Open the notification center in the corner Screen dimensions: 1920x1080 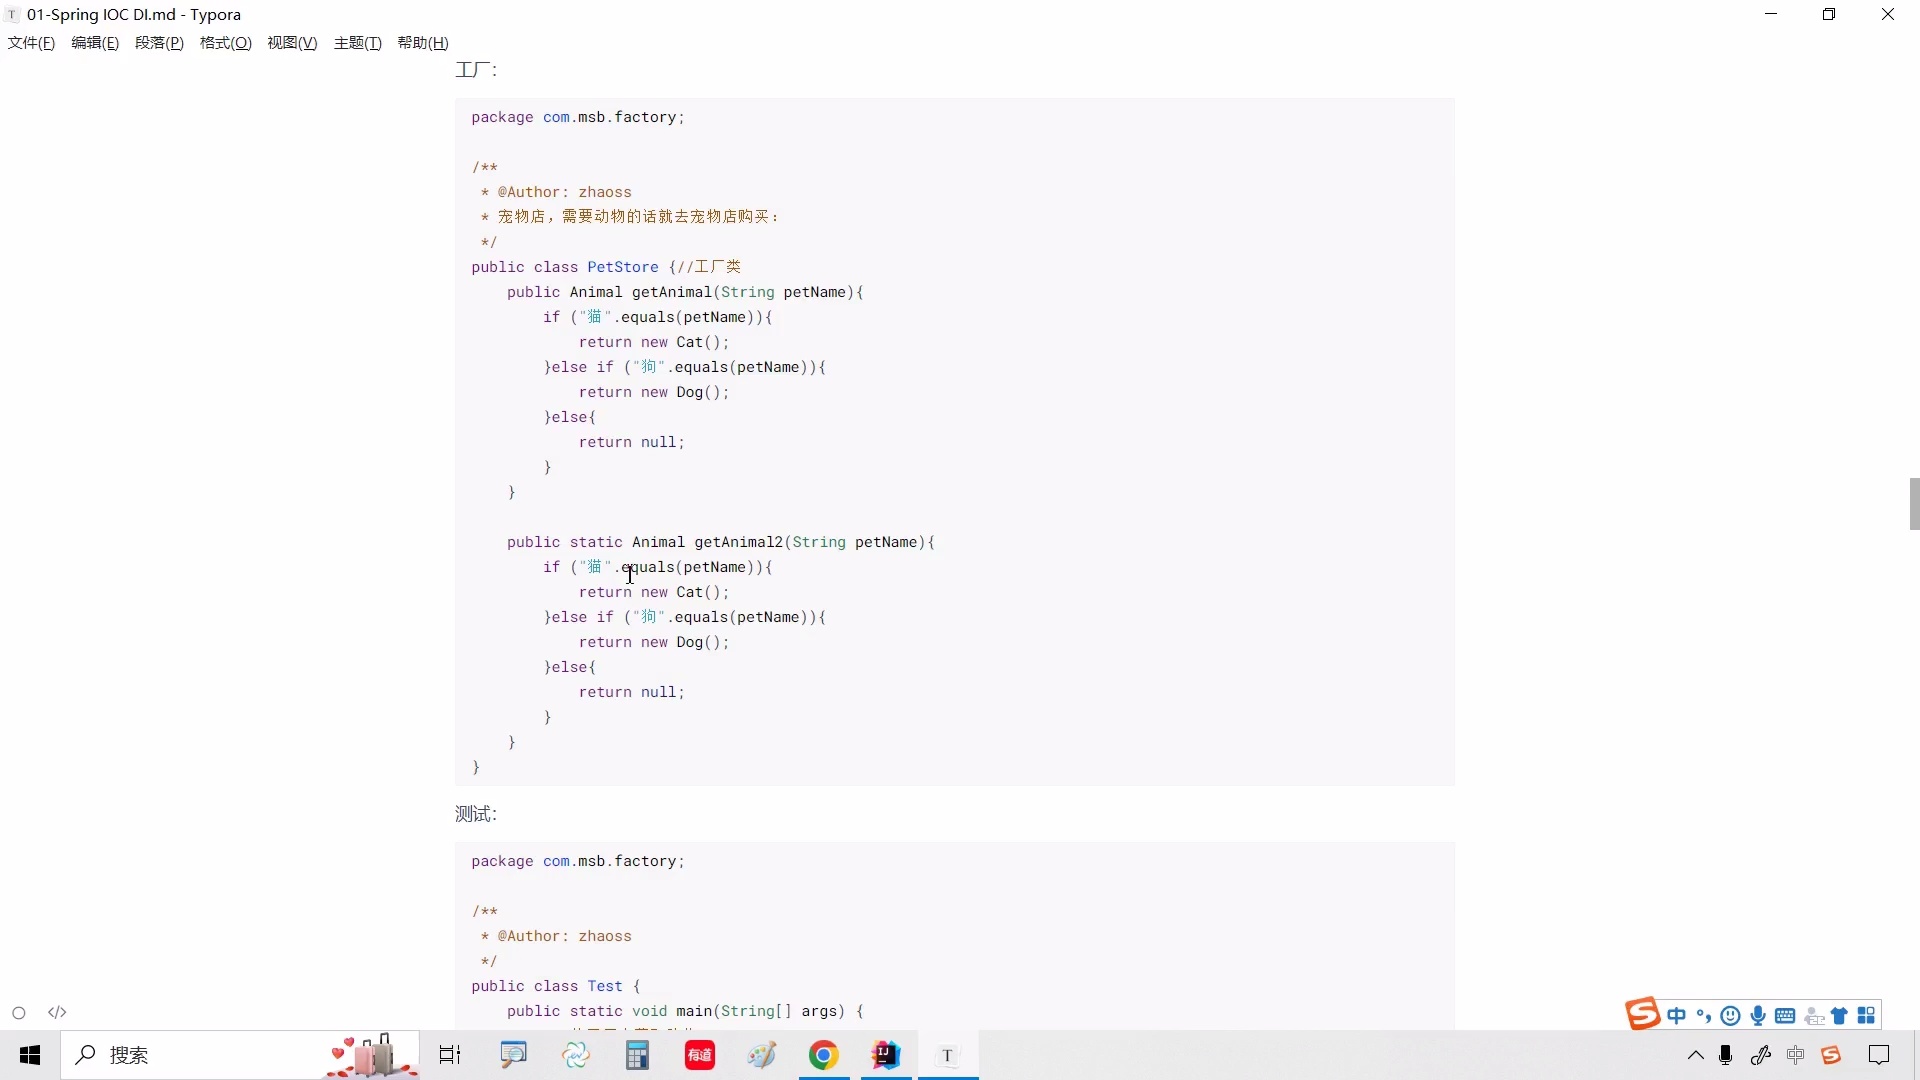[x=1881, y=1055]
